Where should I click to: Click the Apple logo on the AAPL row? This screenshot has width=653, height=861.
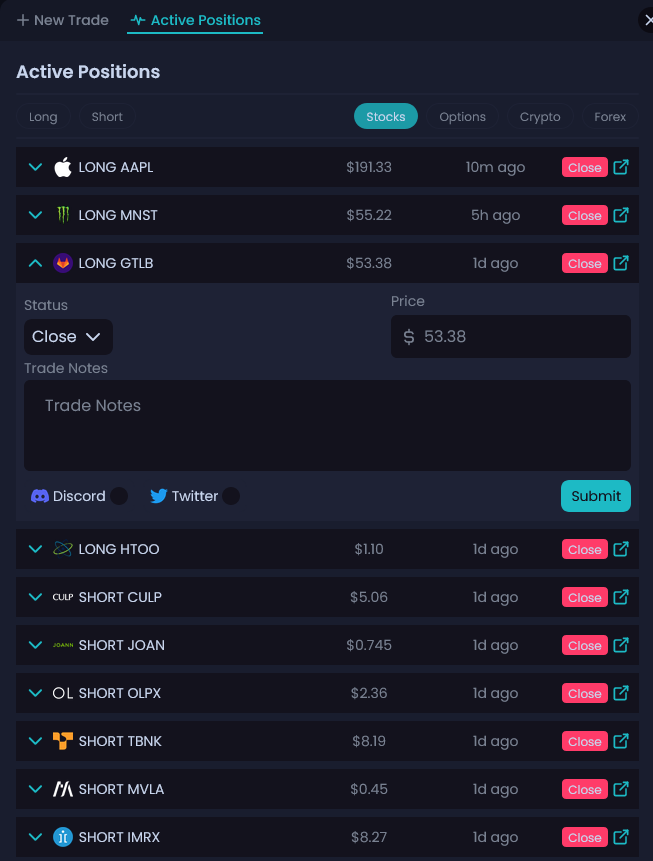(x=63, y=167)
